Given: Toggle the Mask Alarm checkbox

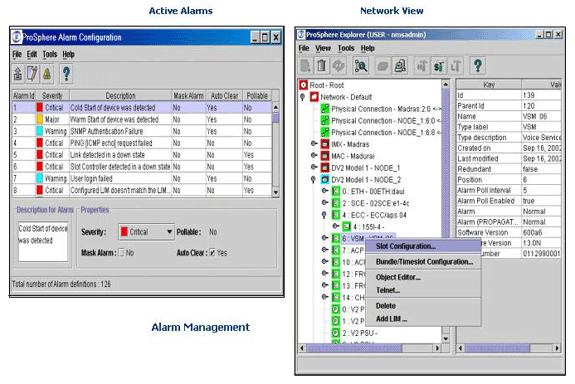Looking at the screenshot, I should (121, 252).
